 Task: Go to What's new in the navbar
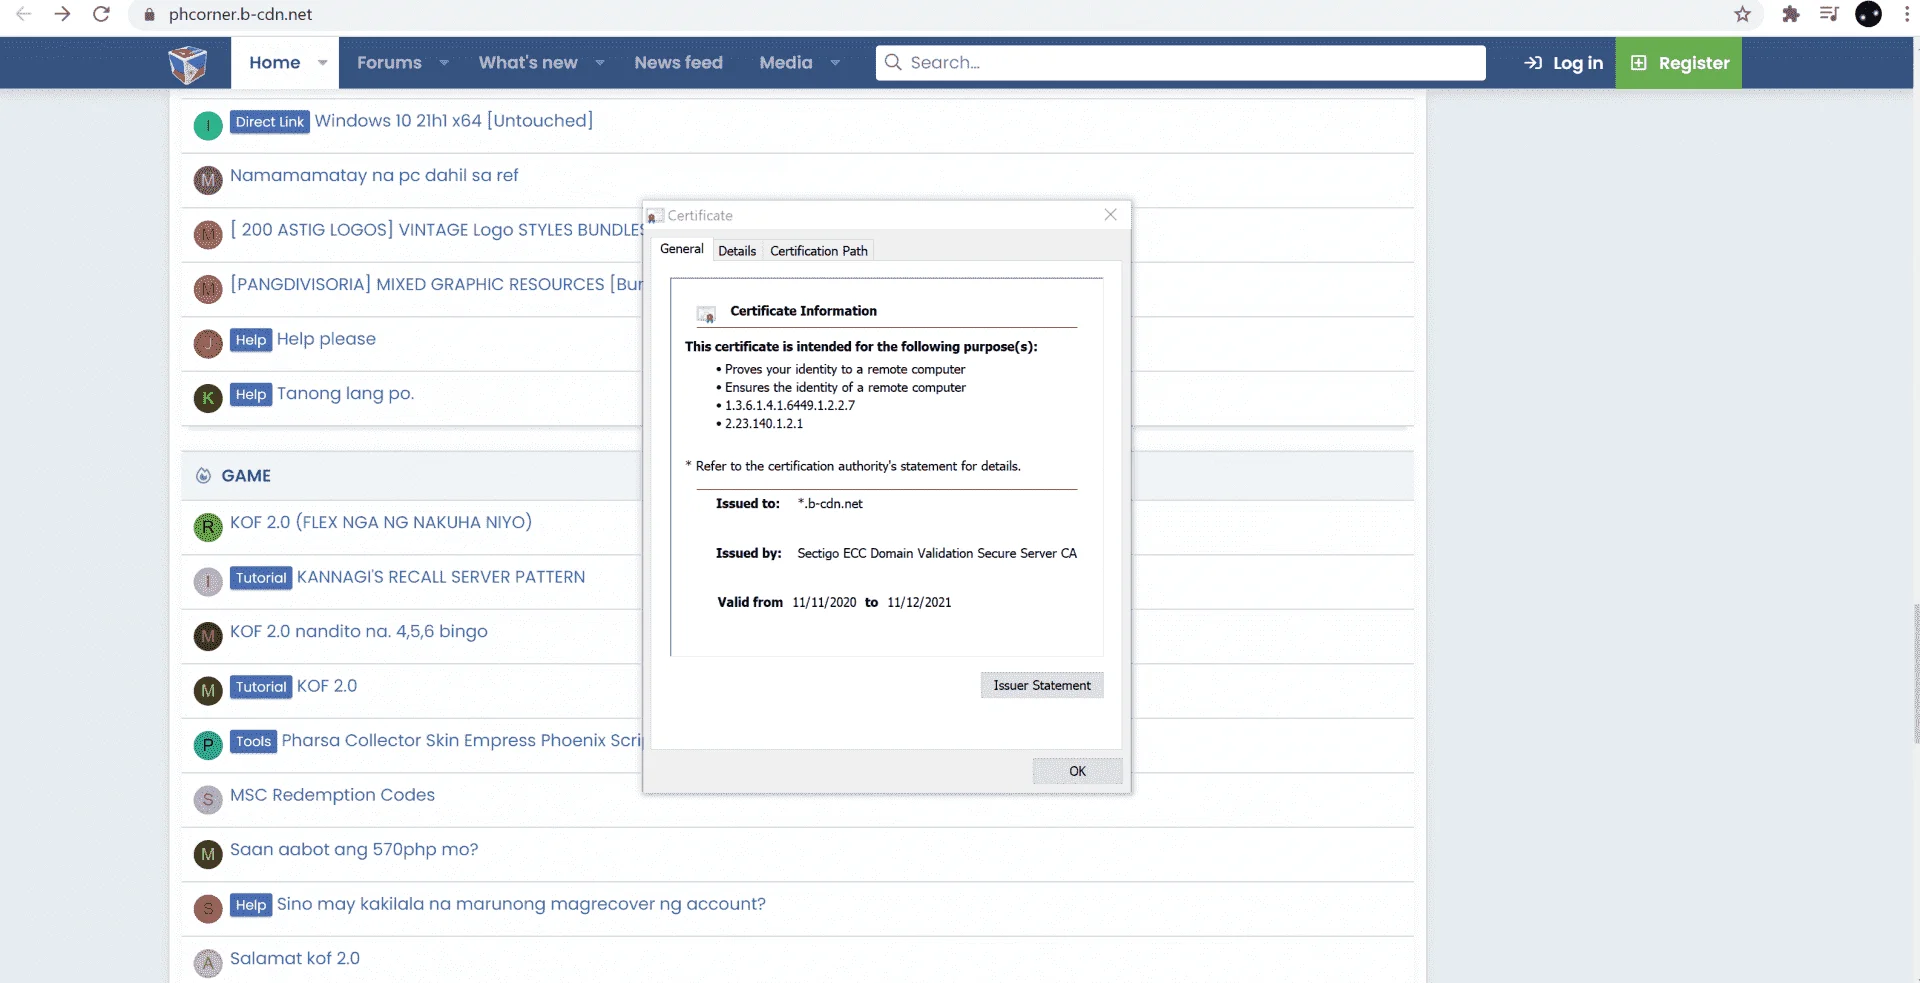click(528, 63)
